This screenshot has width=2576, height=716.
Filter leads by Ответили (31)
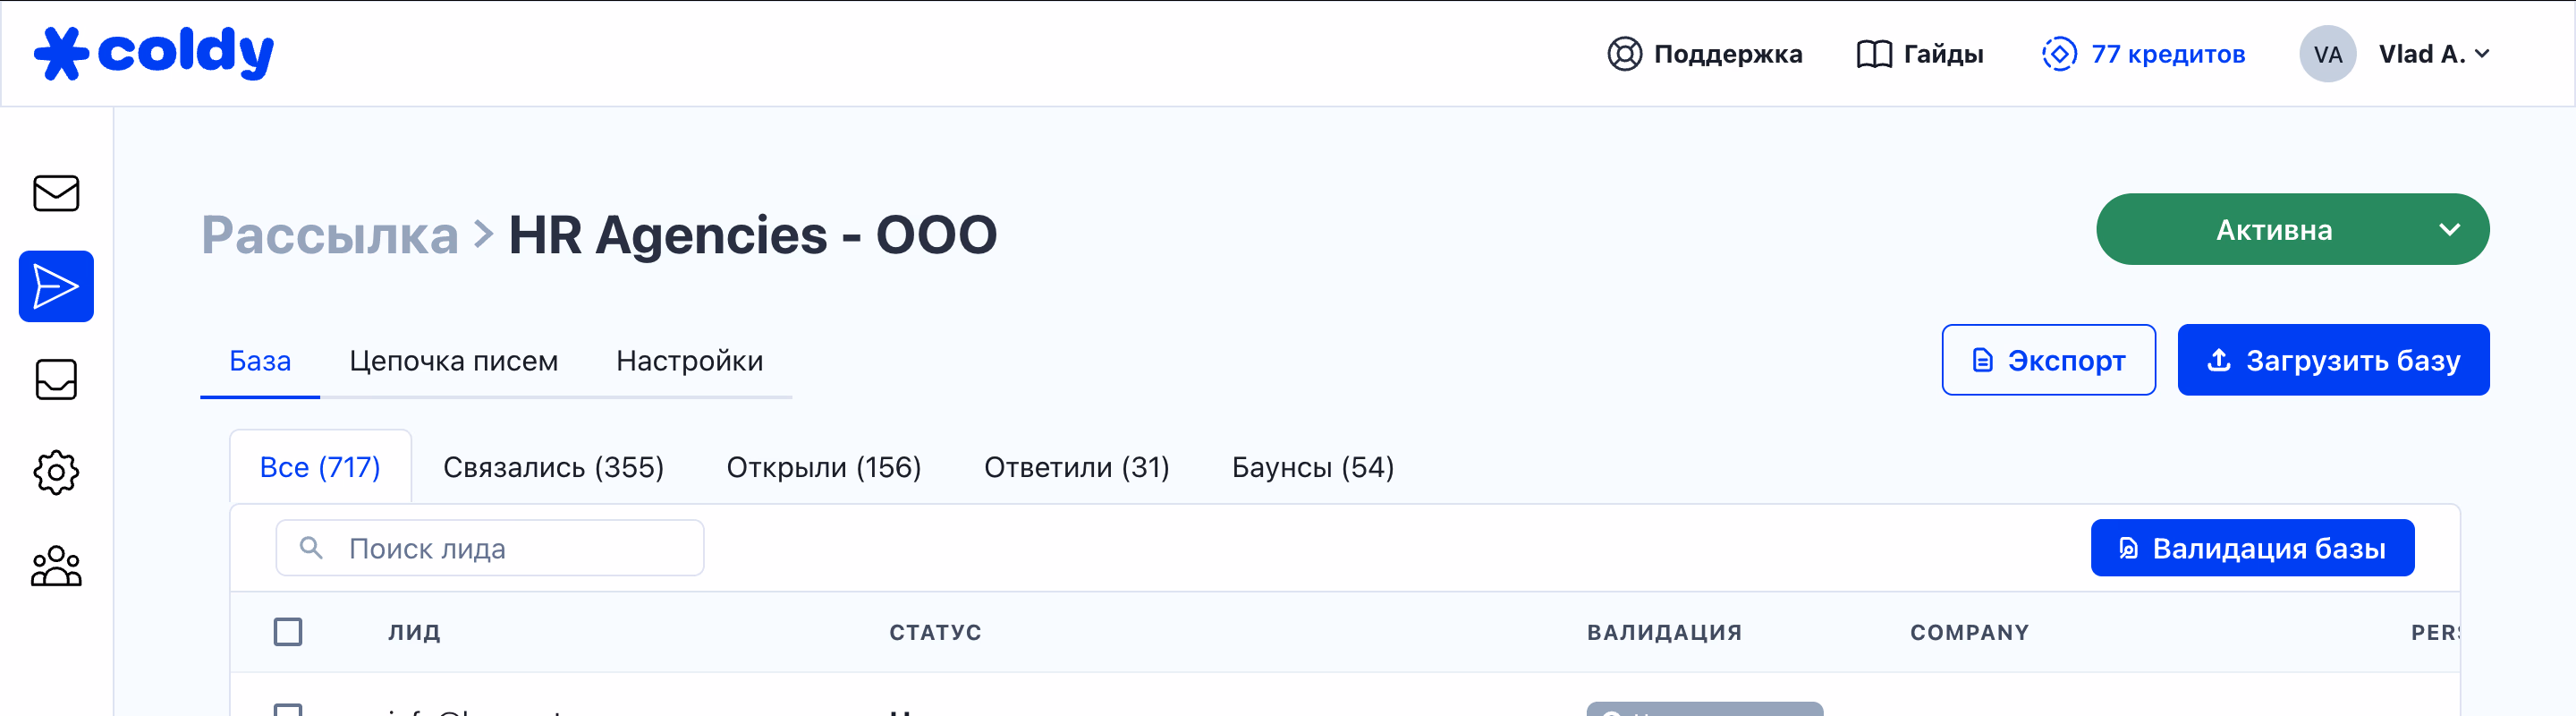point(1076,467)
